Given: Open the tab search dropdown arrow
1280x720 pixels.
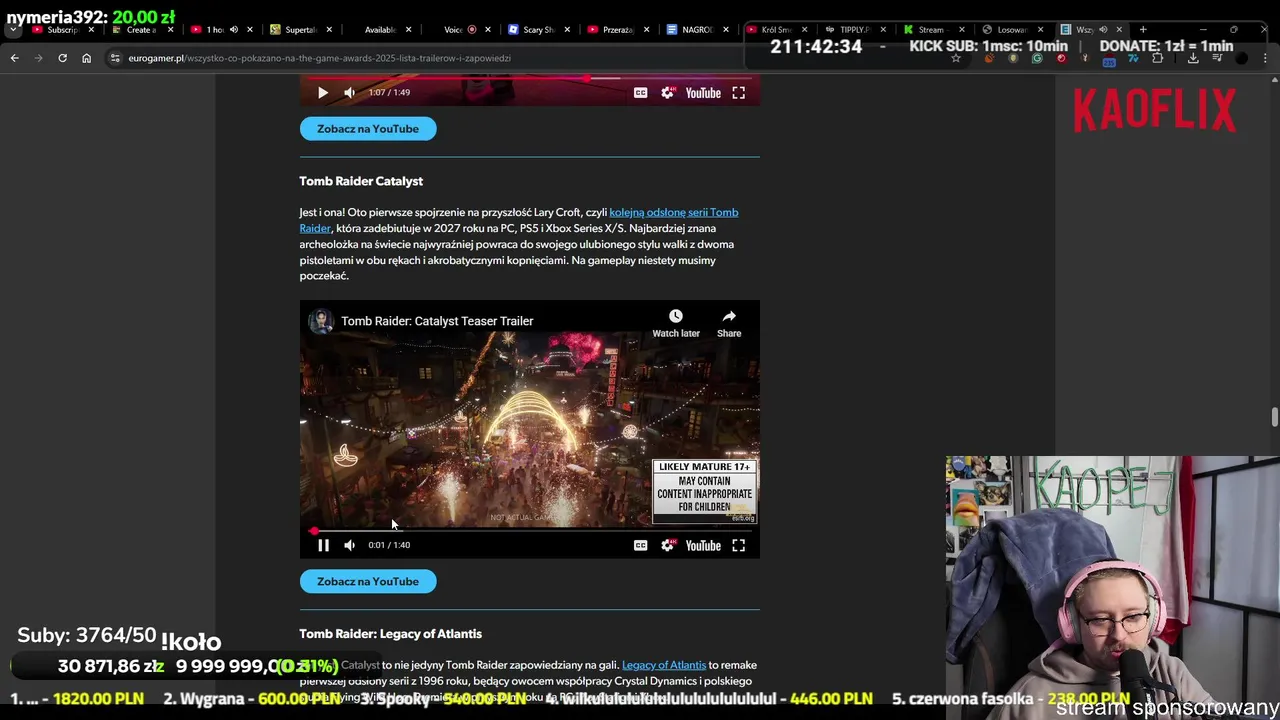Looking at the screenshot, I should [x=13, y=30].
